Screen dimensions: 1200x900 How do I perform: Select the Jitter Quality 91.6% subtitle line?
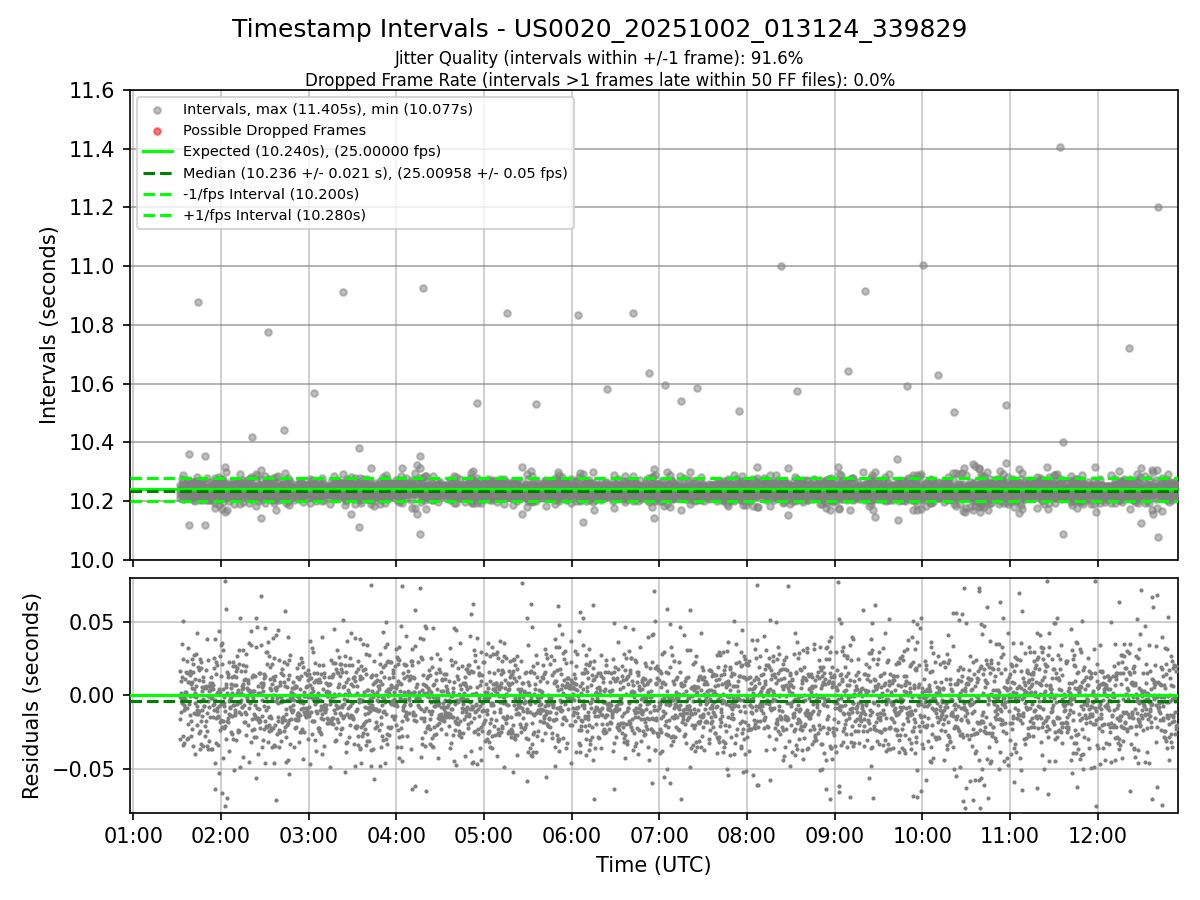[x=599, y=58]
